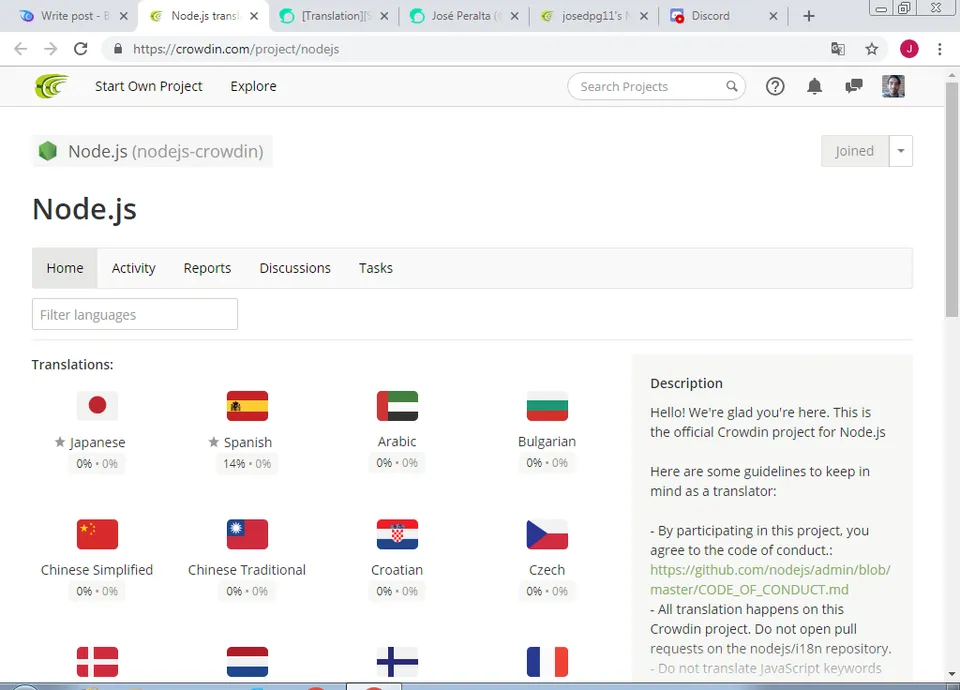Switch to the Tasks tab
960x690 pixels.
point(376,268)
